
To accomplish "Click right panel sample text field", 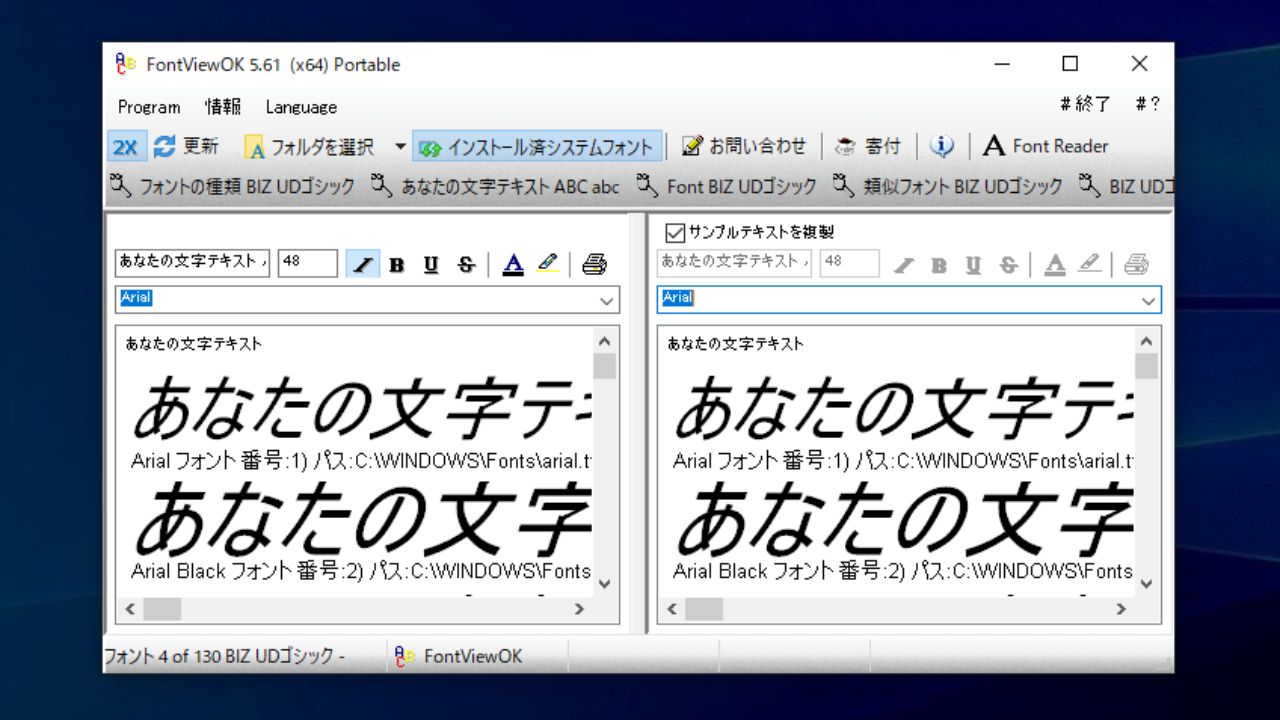I will click(x=734, y=263).
